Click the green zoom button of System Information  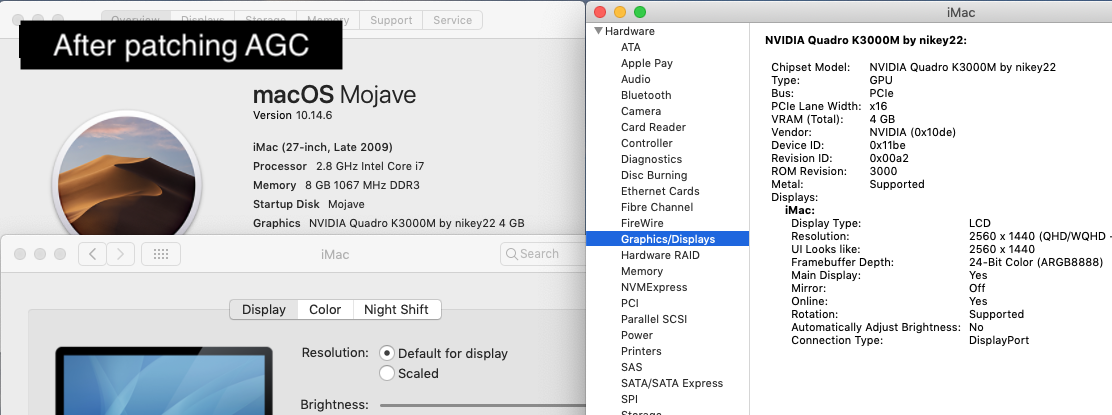[640, 11]
